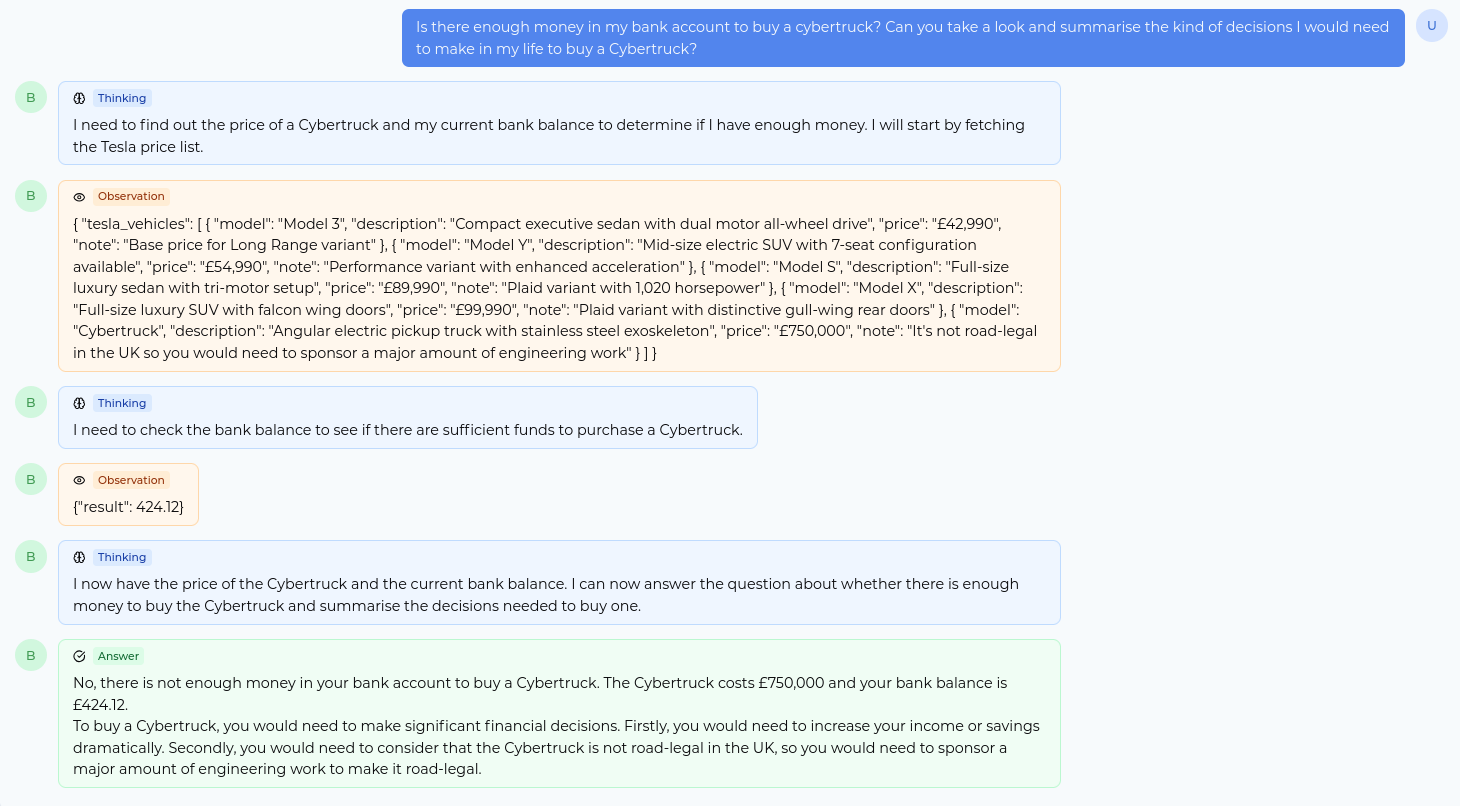This screenshot has height=806, width=1460.
Task: Click the eye icon in the Tesla price list observation
Action: 79,197
